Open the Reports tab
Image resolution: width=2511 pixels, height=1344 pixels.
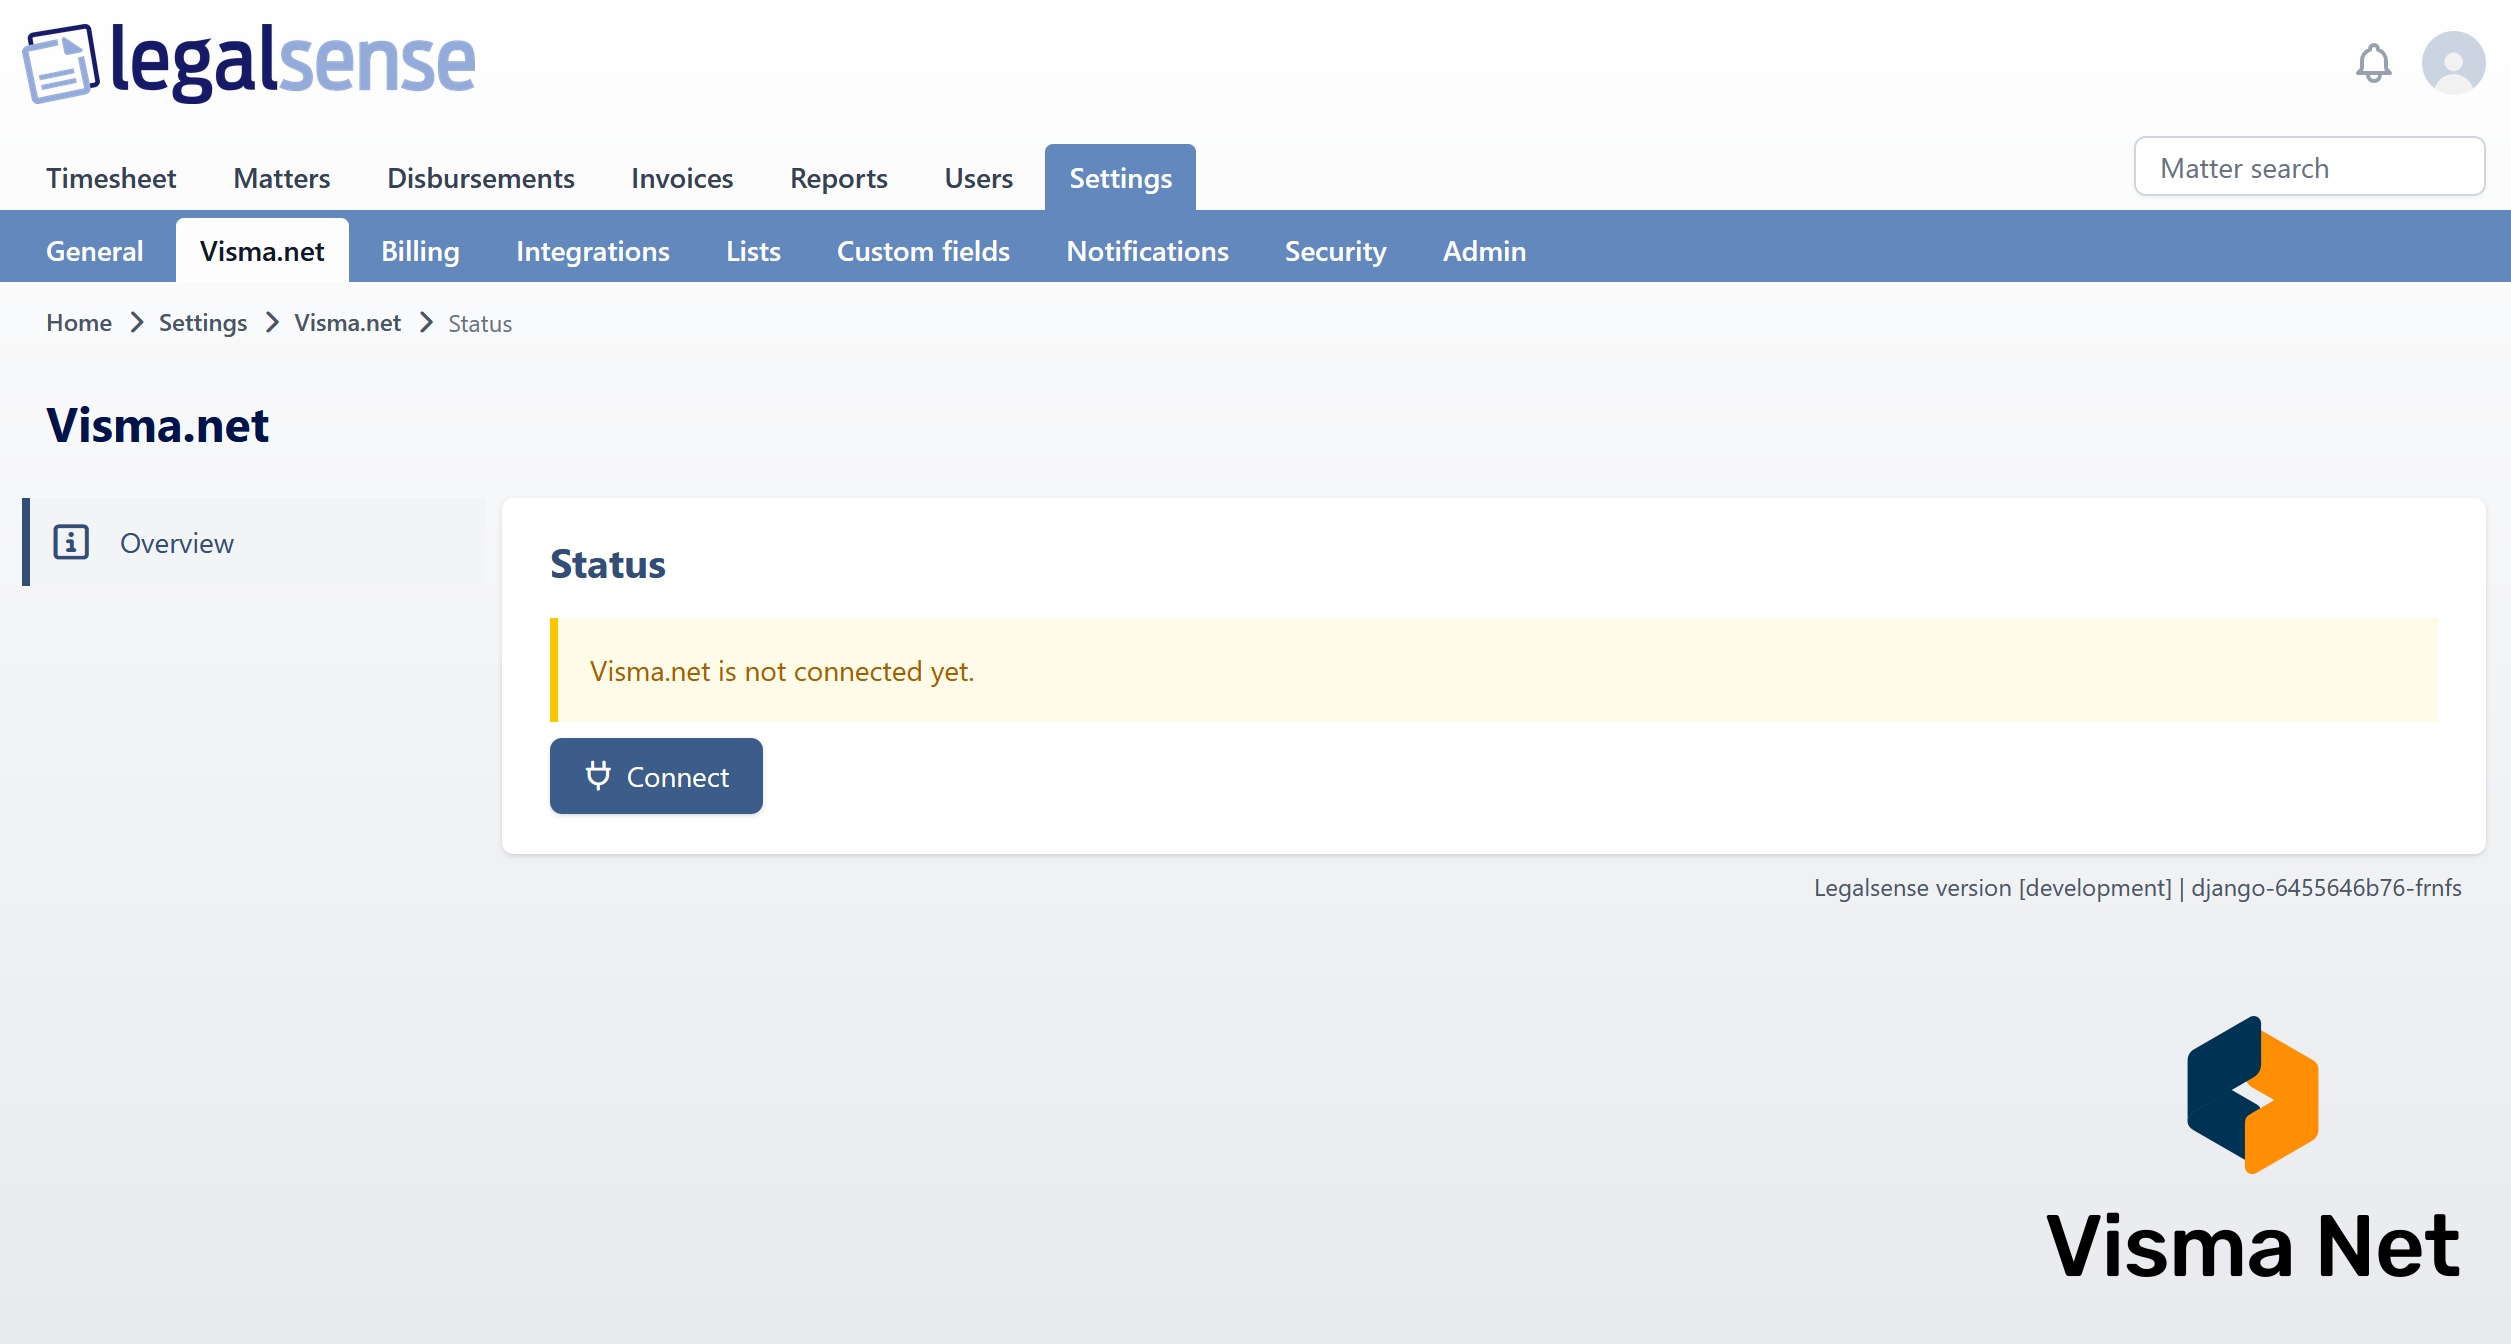click(839, 178)
